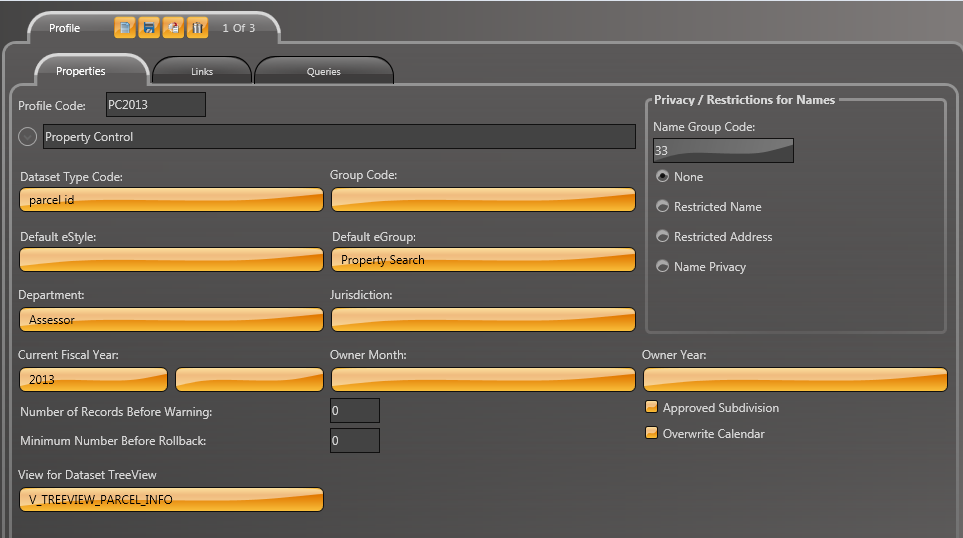Select the None radio button
The width and height of the screenshot is (963, 538).
pos(662,176)
